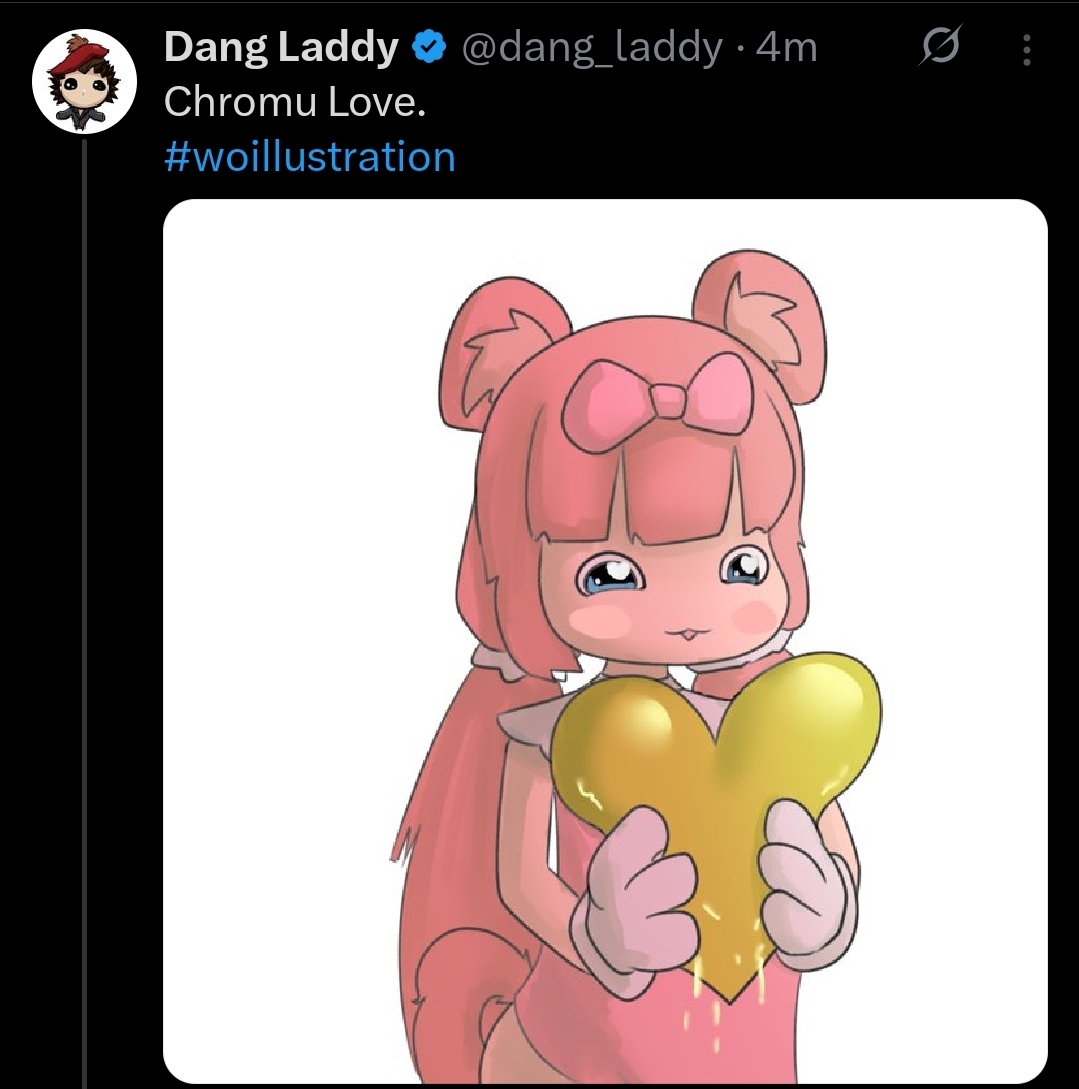The image size is (1079, 1089).
Task: Select the "Chromu Love." tweet text
Action: (x=294, y=102)
